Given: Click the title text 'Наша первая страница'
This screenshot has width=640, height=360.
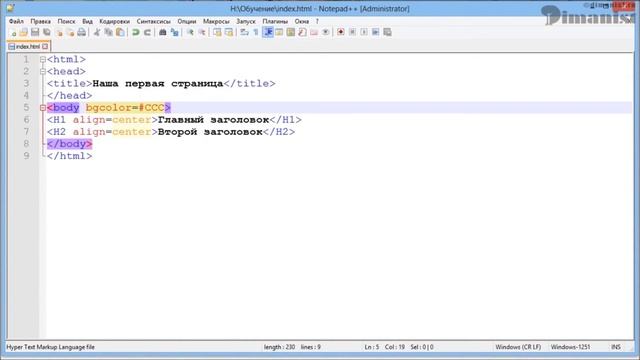Looking at the screenshot, I should (158, 84).
